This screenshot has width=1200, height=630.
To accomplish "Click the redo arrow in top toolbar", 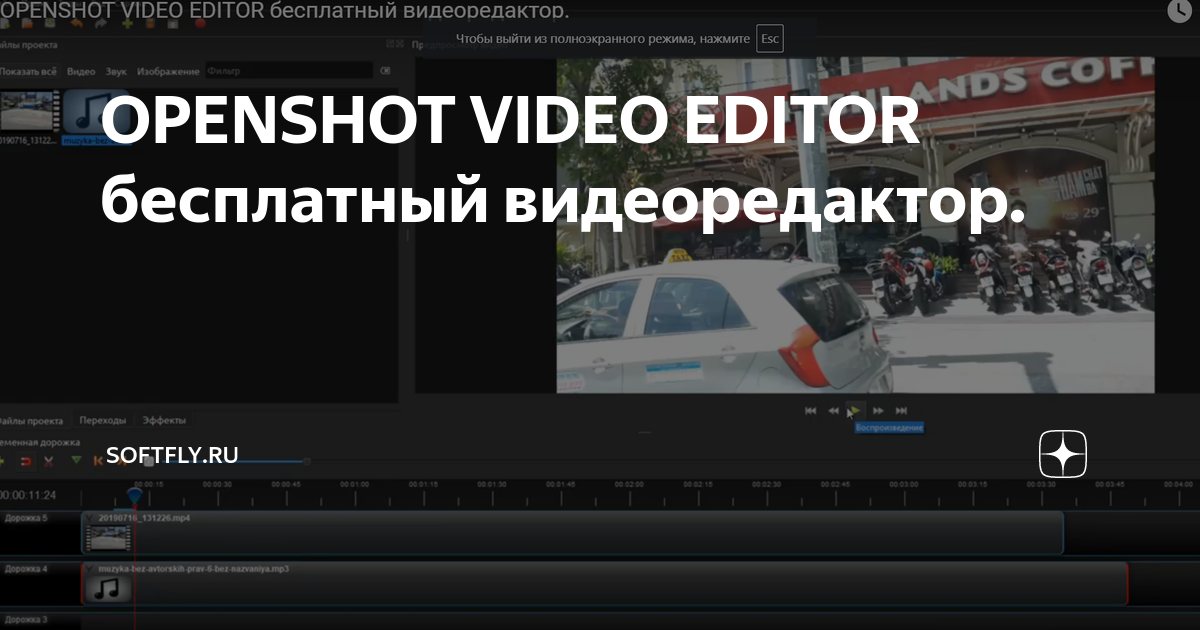I will (101, 23).
